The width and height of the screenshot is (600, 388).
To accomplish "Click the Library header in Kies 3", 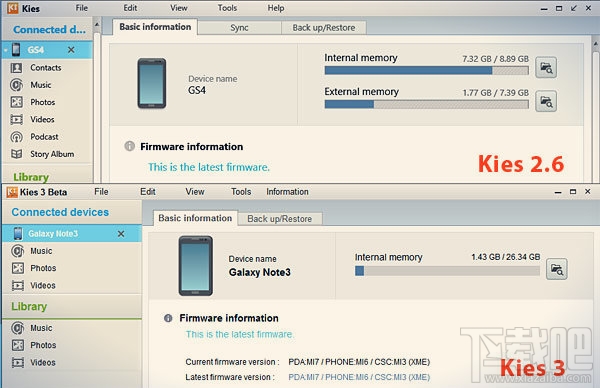I will [x=29, y=306].
